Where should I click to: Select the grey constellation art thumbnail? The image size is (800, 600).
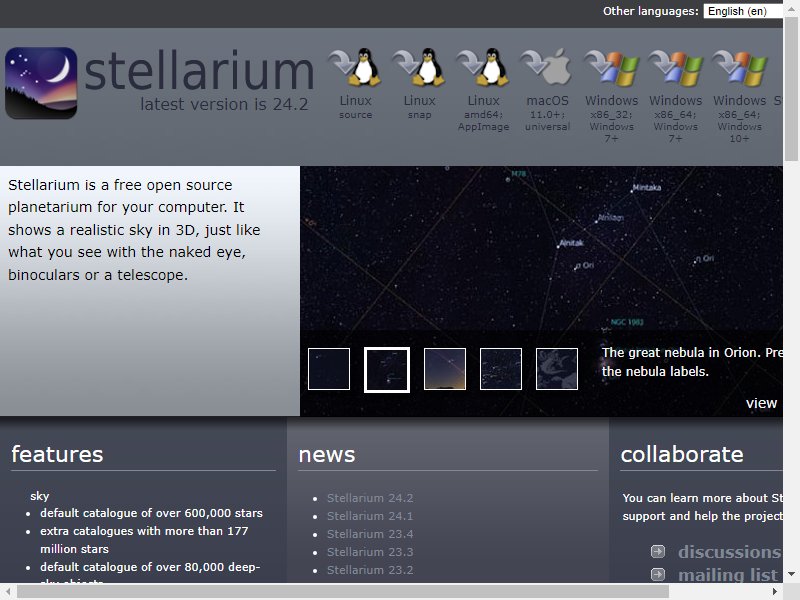557,369
